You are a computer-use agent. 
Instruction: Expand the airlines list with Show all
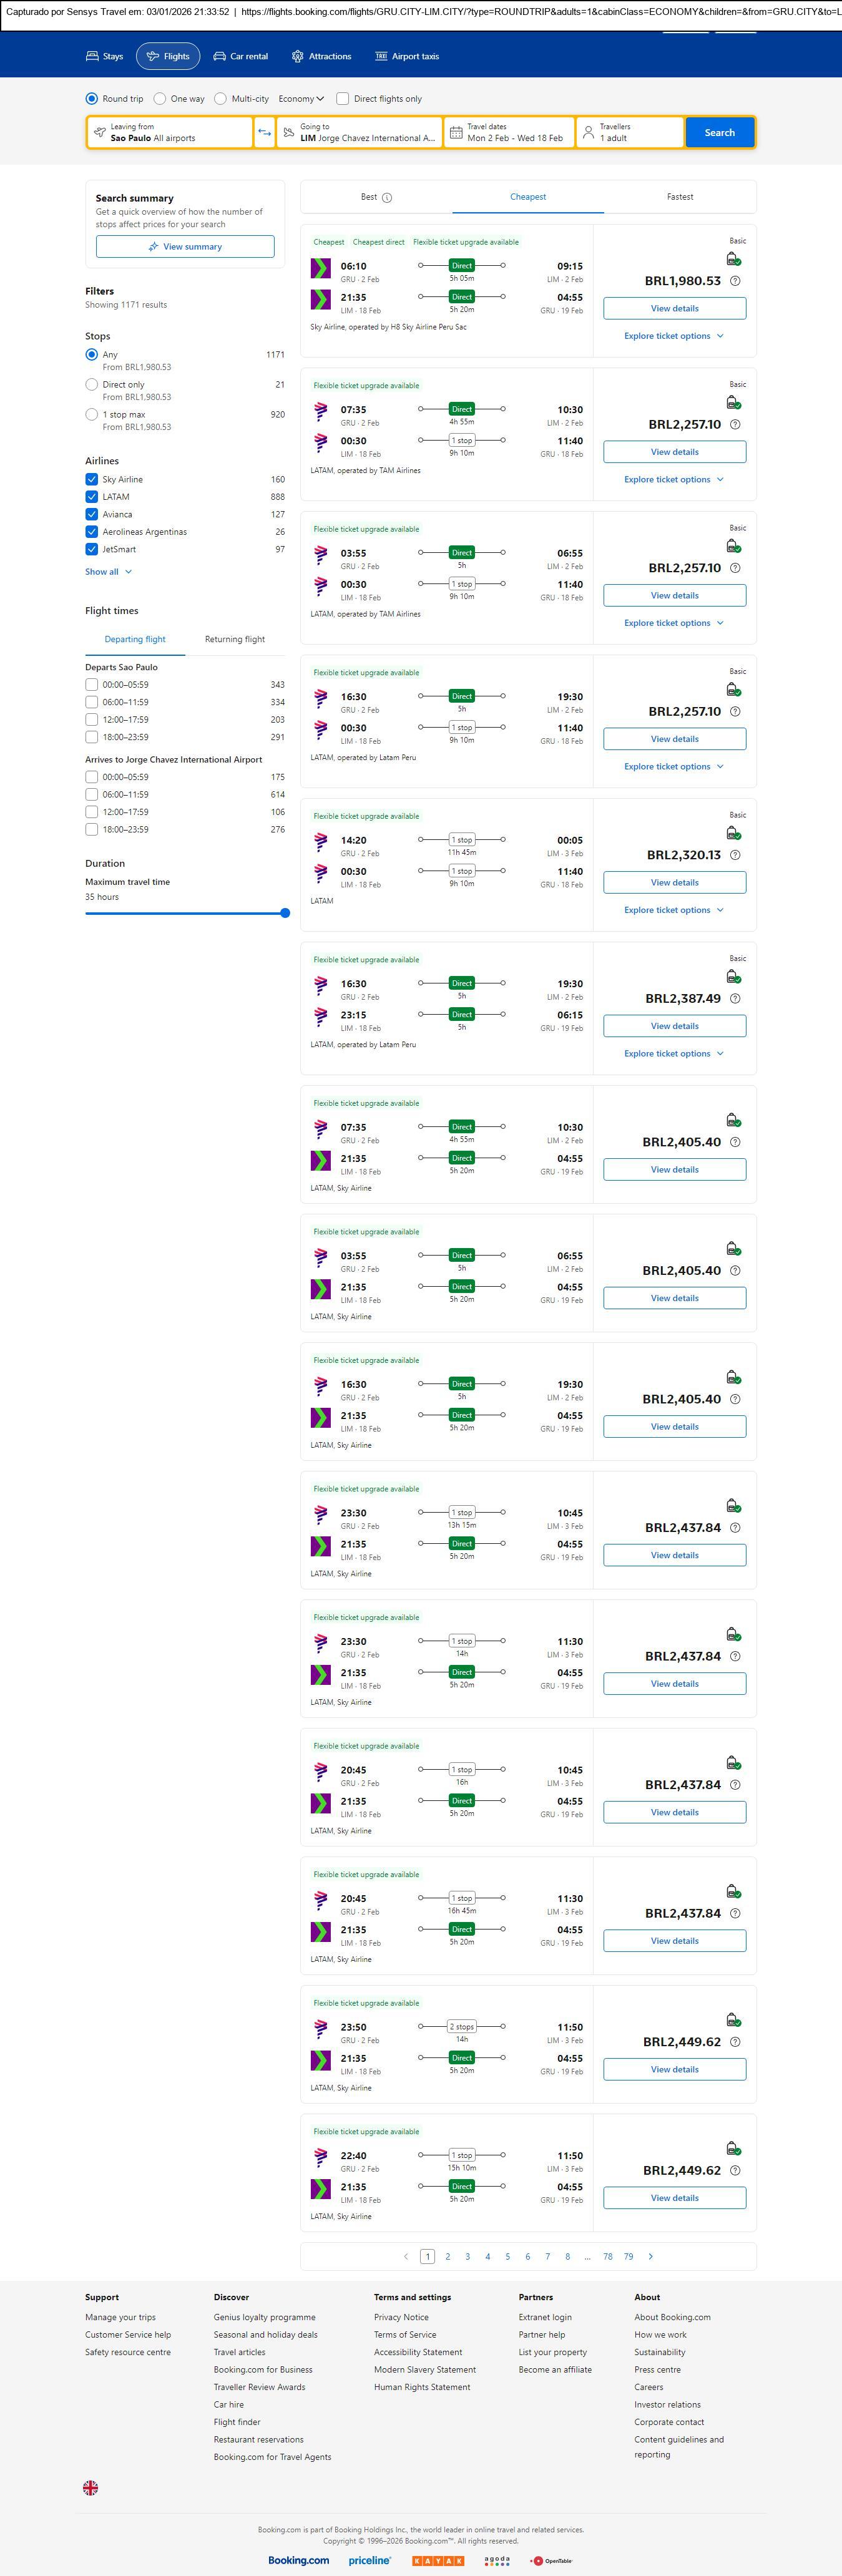(x=108, y=572)
